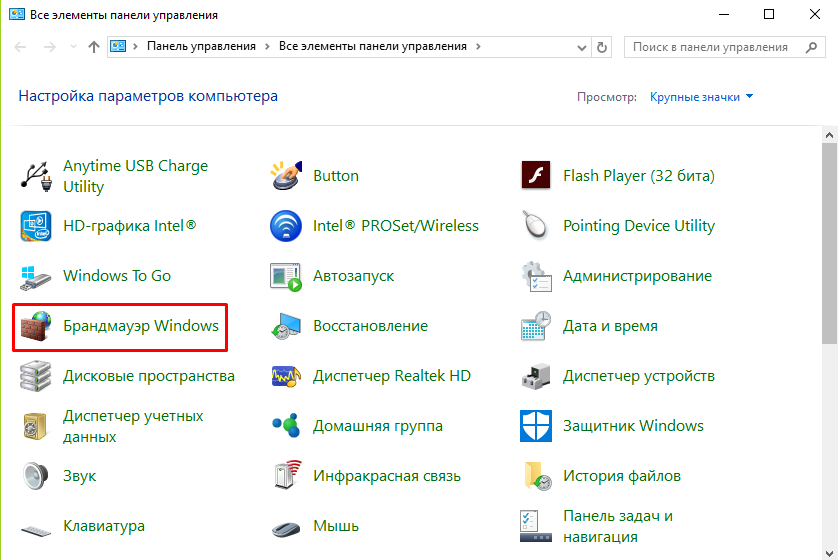Open the Автозапуск icon
This screenshot has height=560, width=838.
286,277
